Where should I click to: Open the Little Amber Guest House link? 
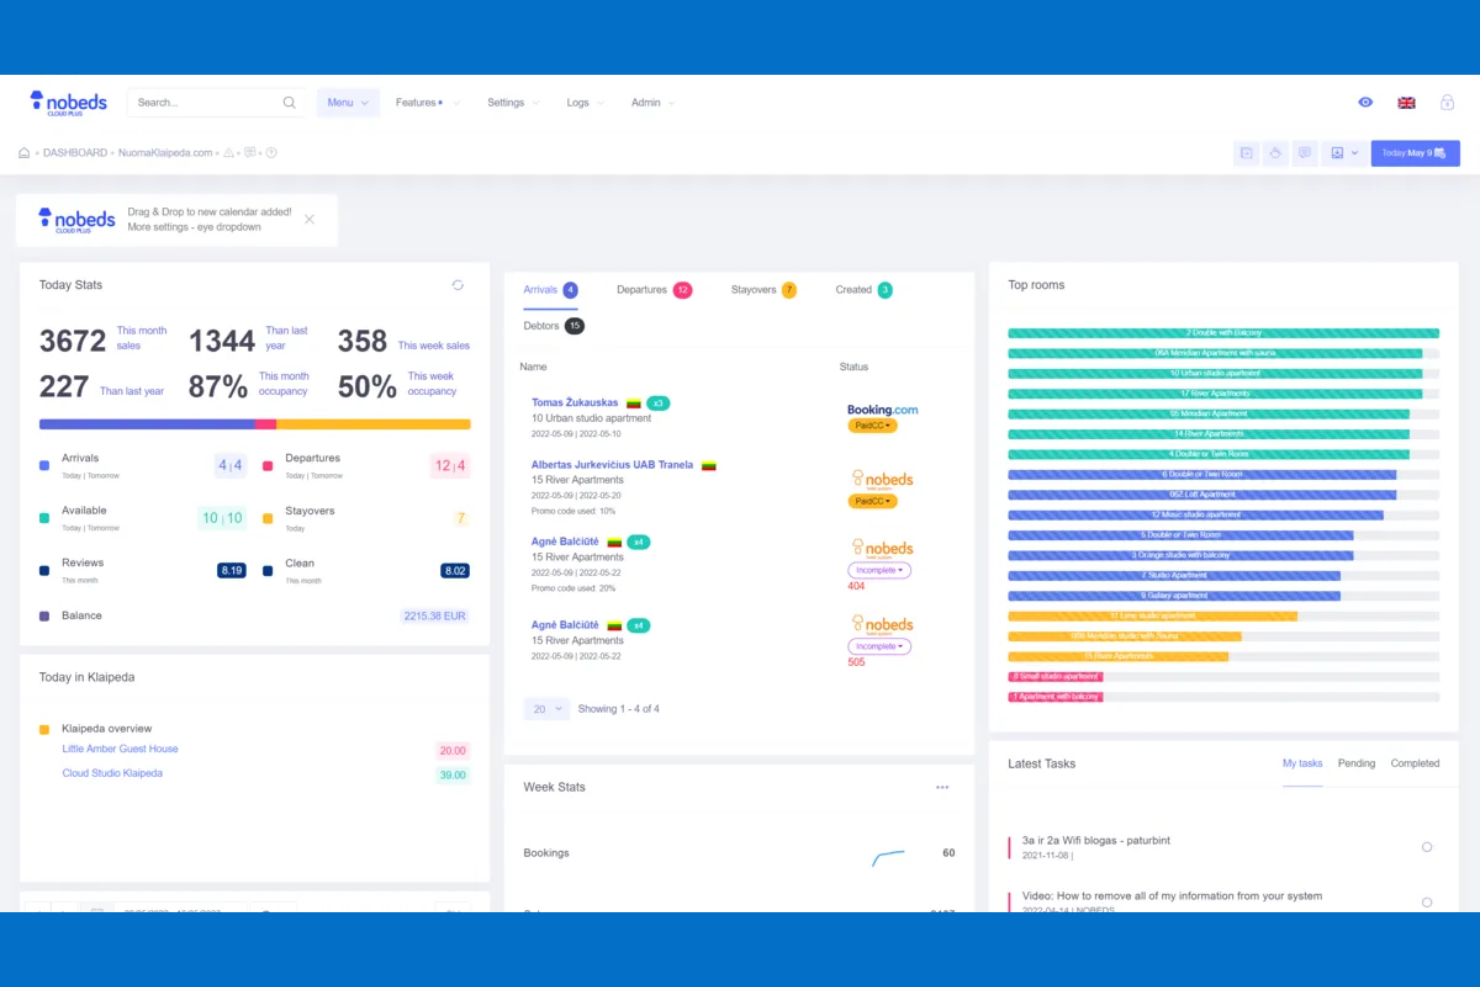tap(119, 748)
